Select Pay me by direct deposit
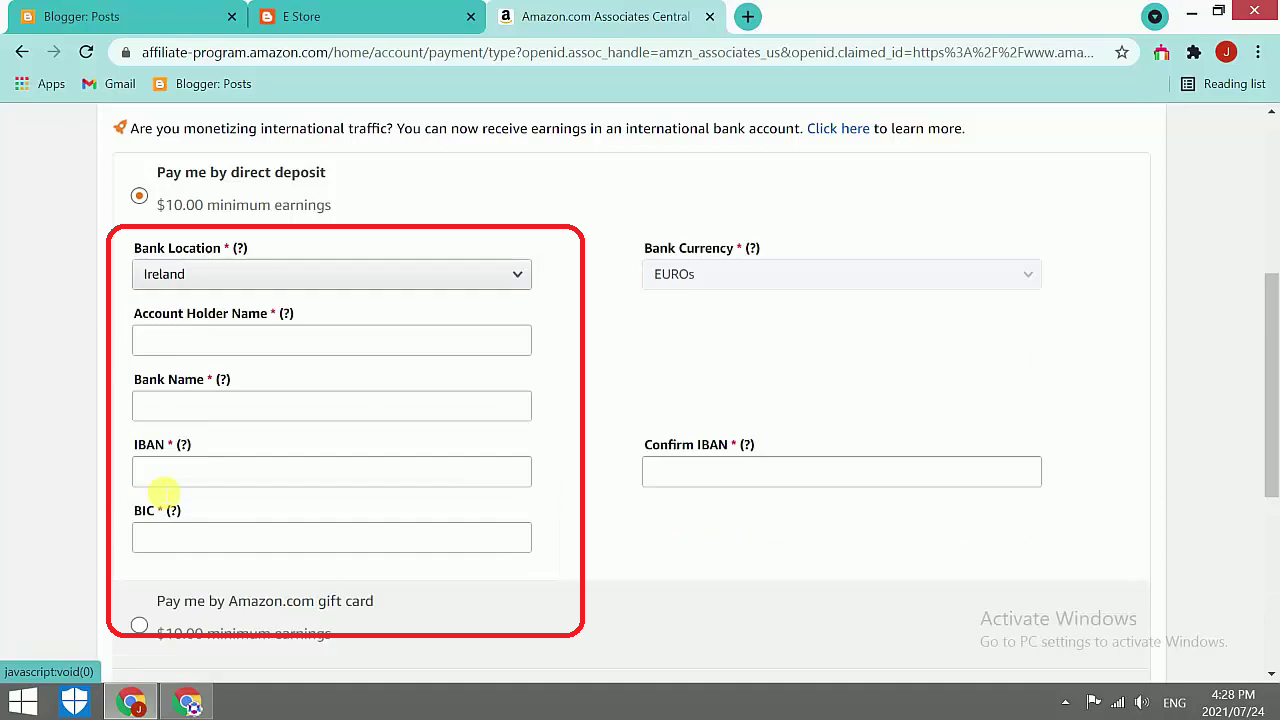 (139, 195)
